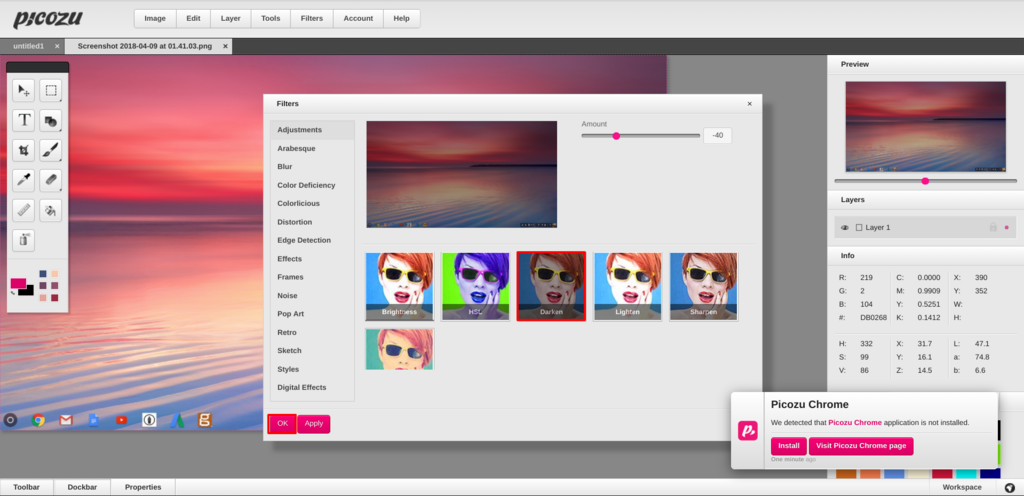
Task: Click the Picozu Chrome notification icon
Action: point(747,431)
